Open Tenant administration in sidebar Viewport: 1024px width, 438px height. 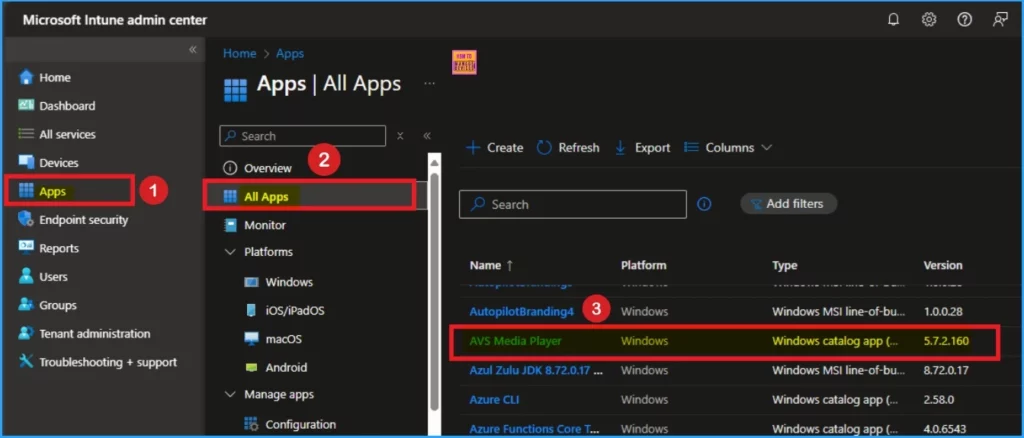pos(95,334)
